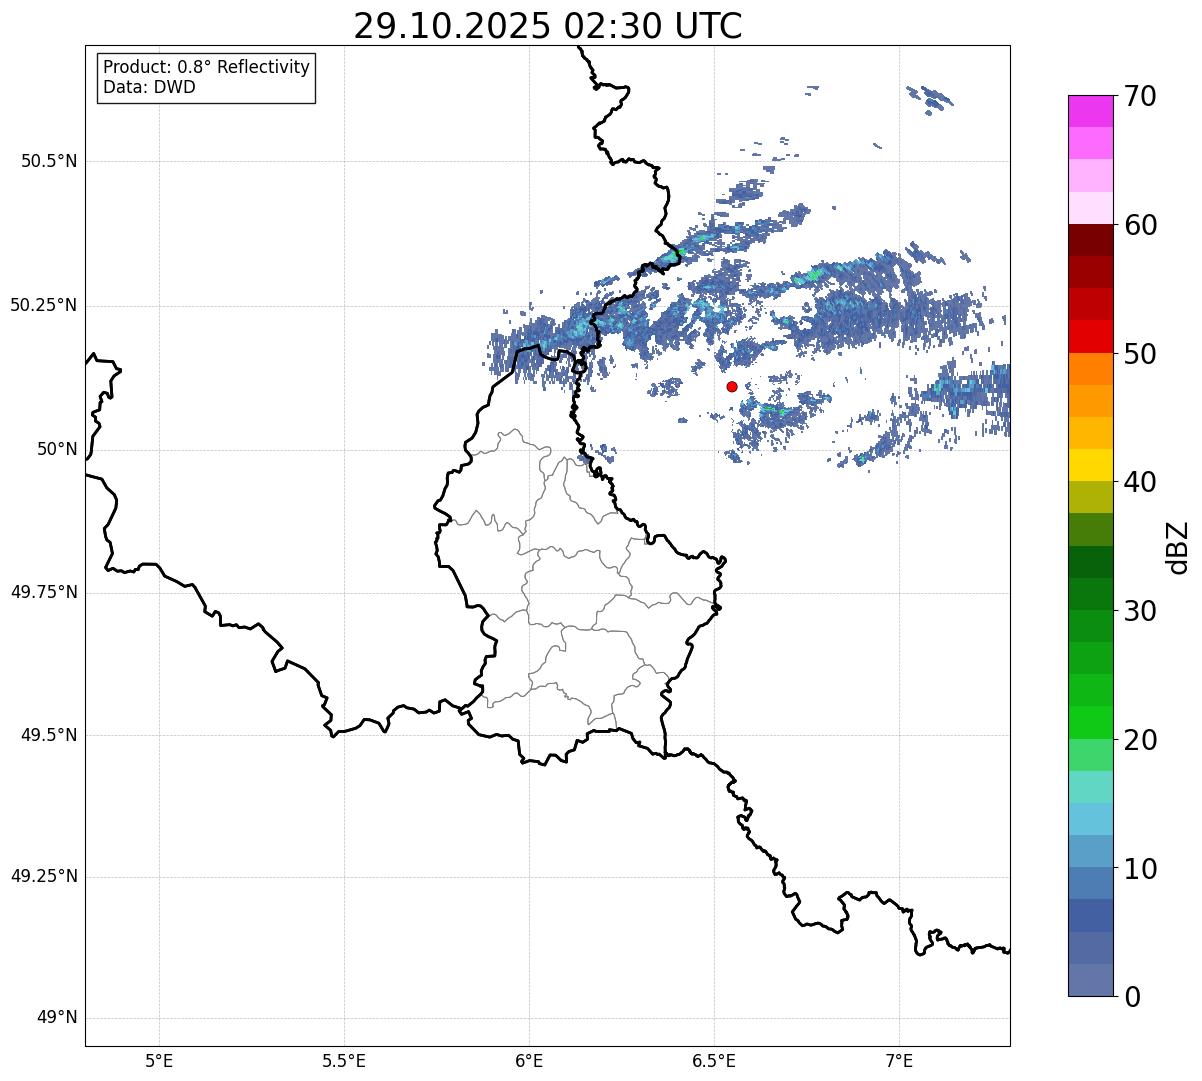Pick the bright green colorbar segment above 20

(x=1090, y=722)
